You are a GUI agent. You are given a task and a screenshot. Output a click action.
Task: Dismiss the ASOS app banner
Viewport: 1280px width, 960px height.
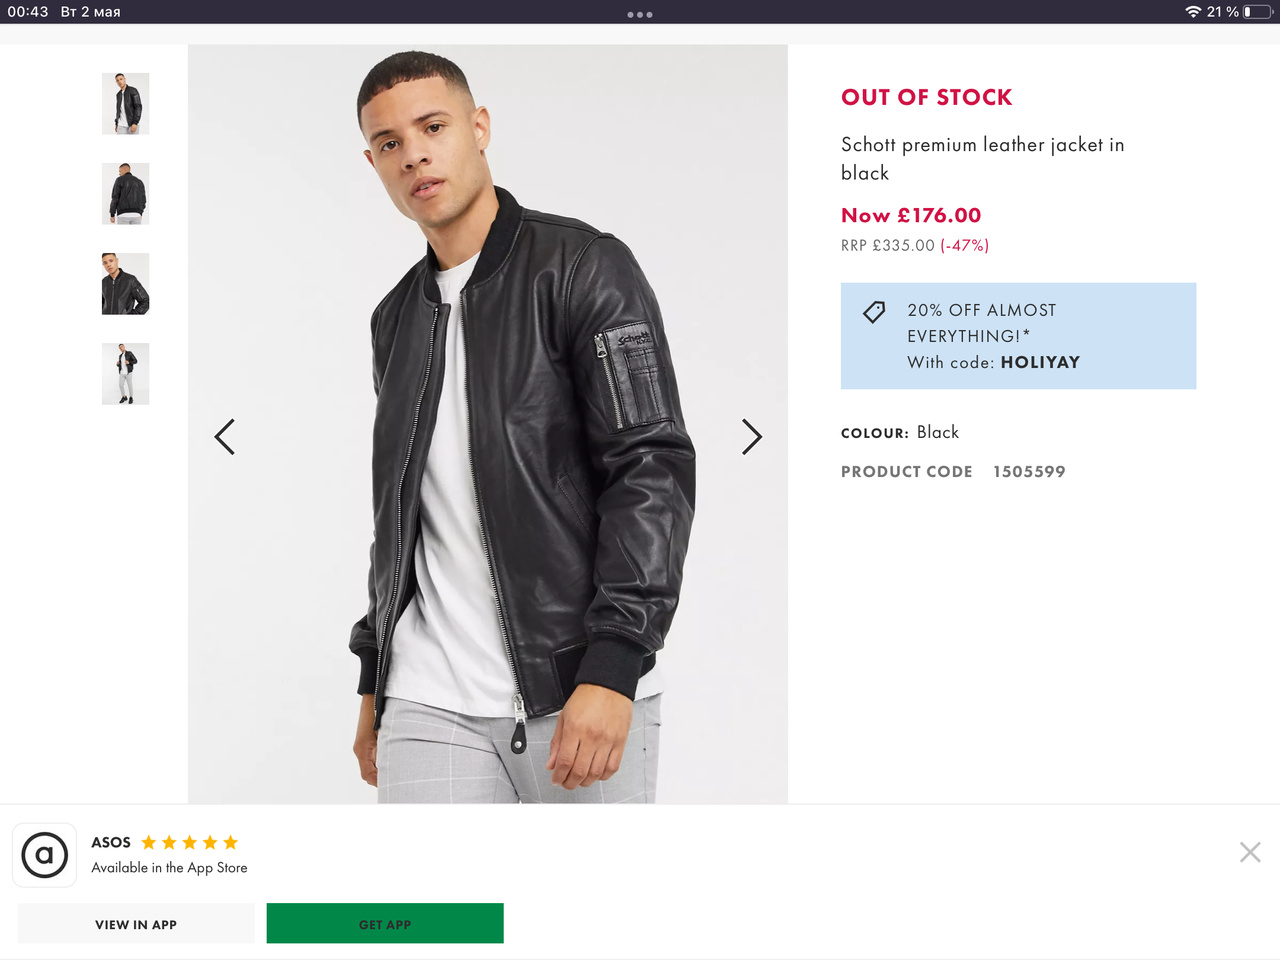coord(1250,852)
